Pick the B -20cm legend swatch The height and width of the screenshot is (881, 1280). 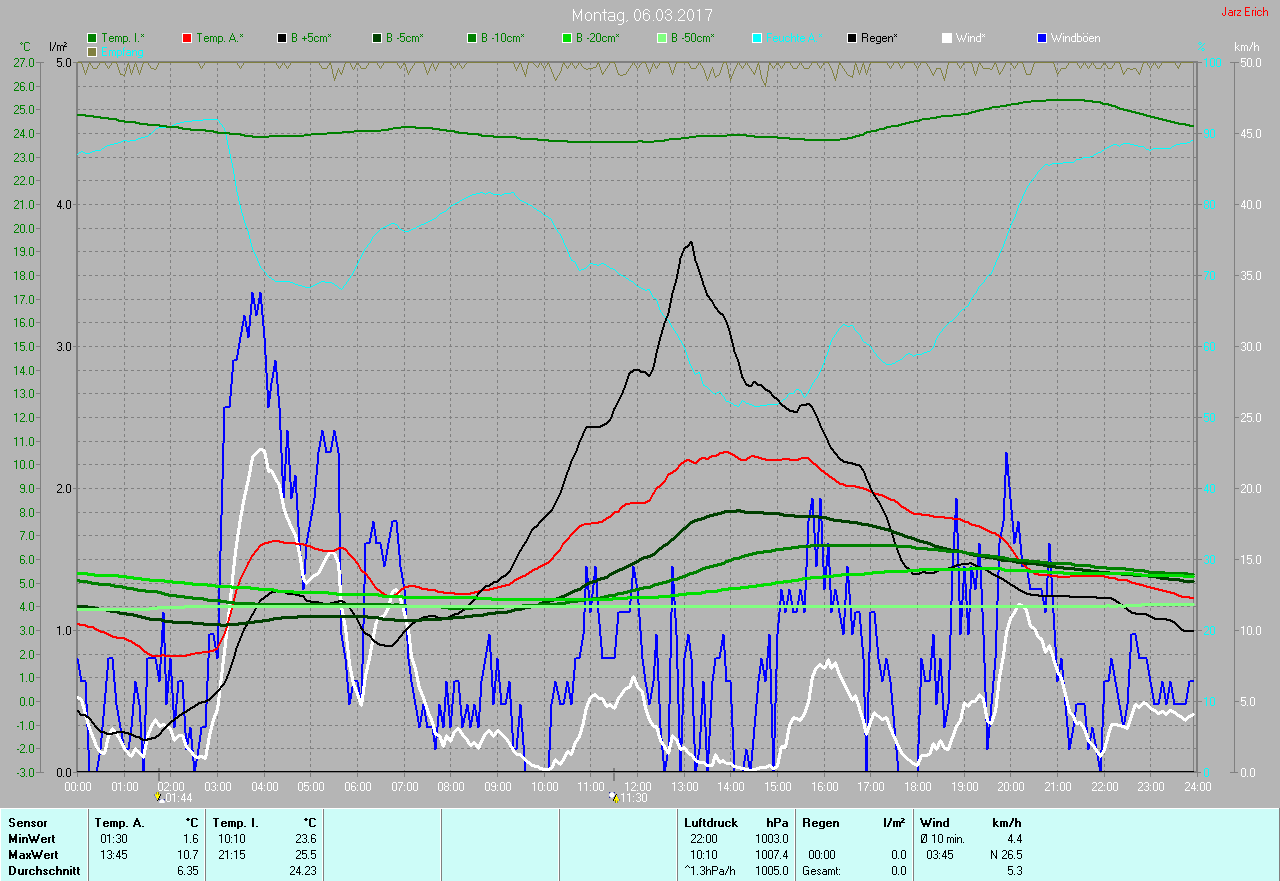(x=567, y=38)
